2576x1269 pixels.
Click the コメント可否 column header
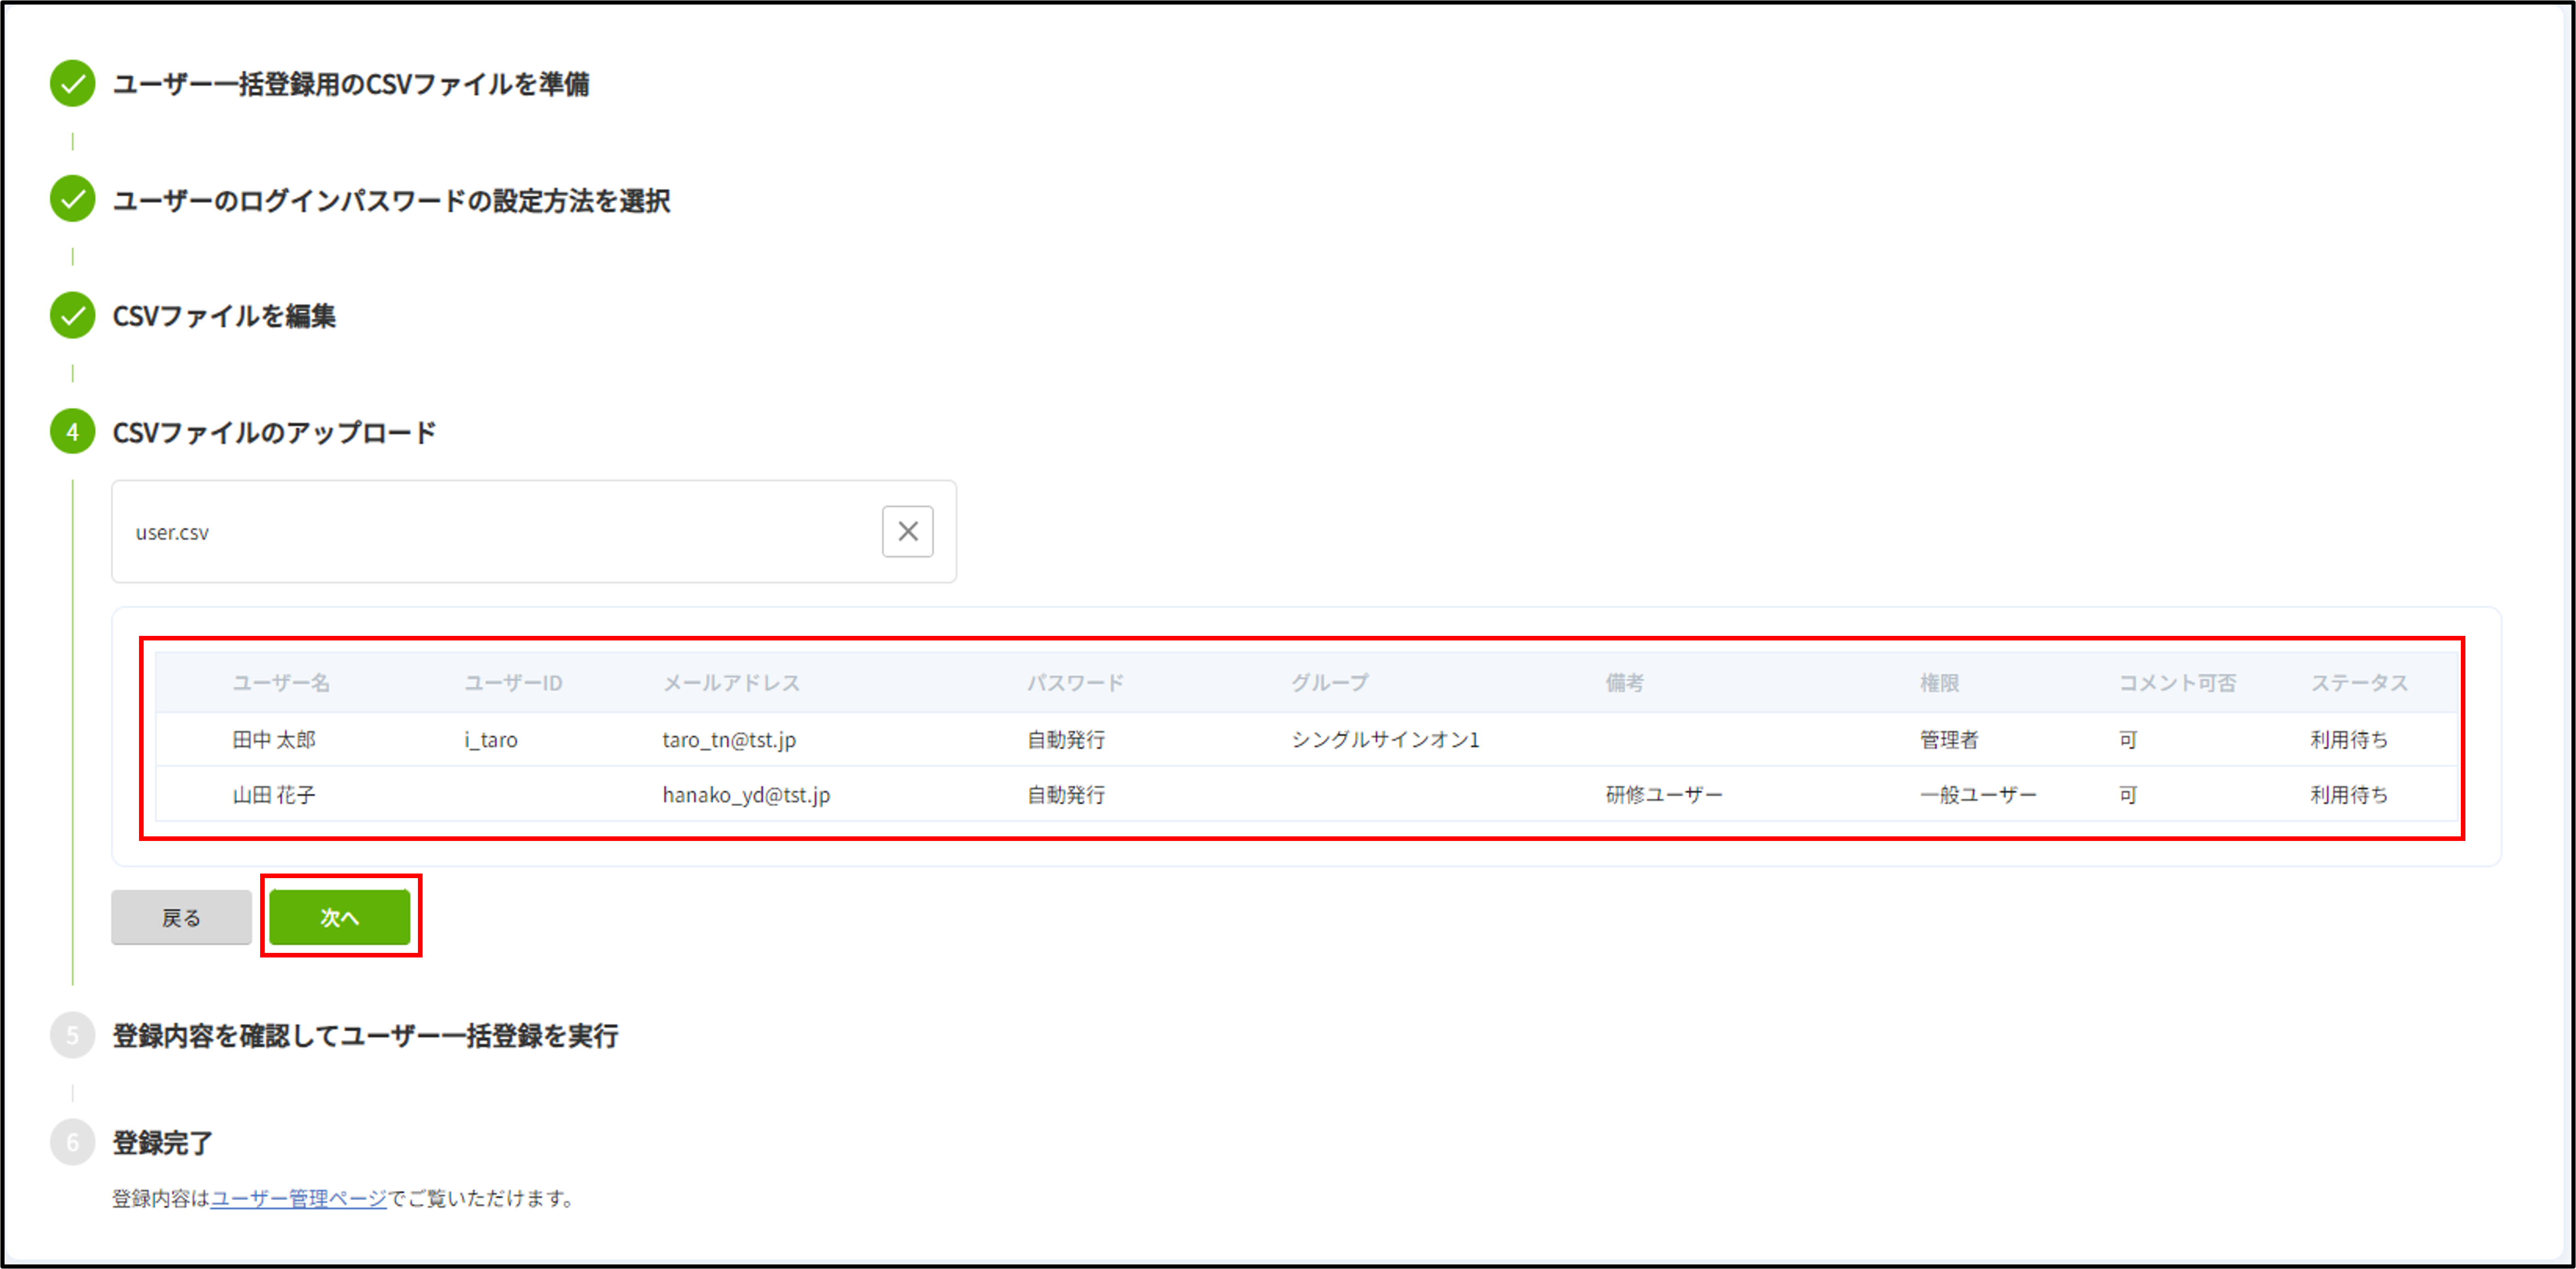[x=2177, y=683]
